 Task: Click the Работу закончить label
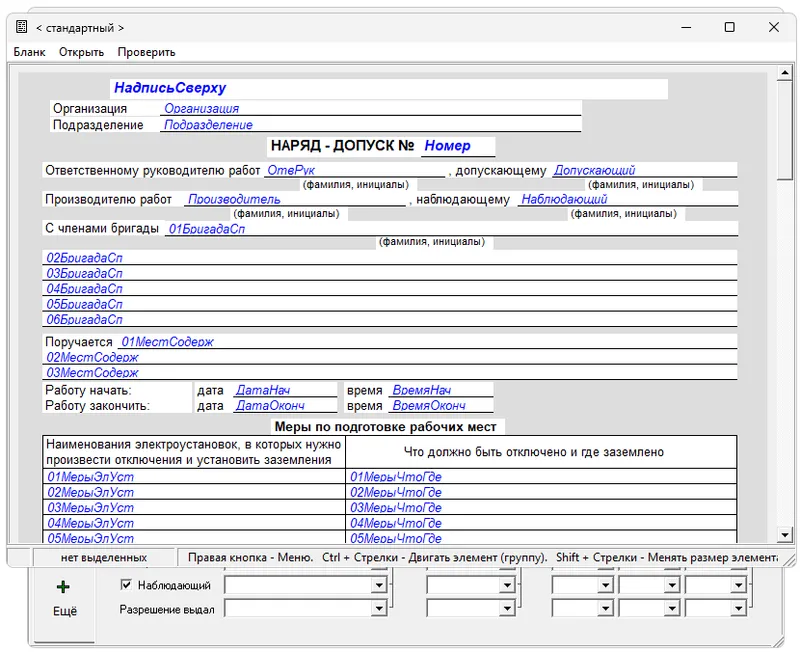[97, 406]
